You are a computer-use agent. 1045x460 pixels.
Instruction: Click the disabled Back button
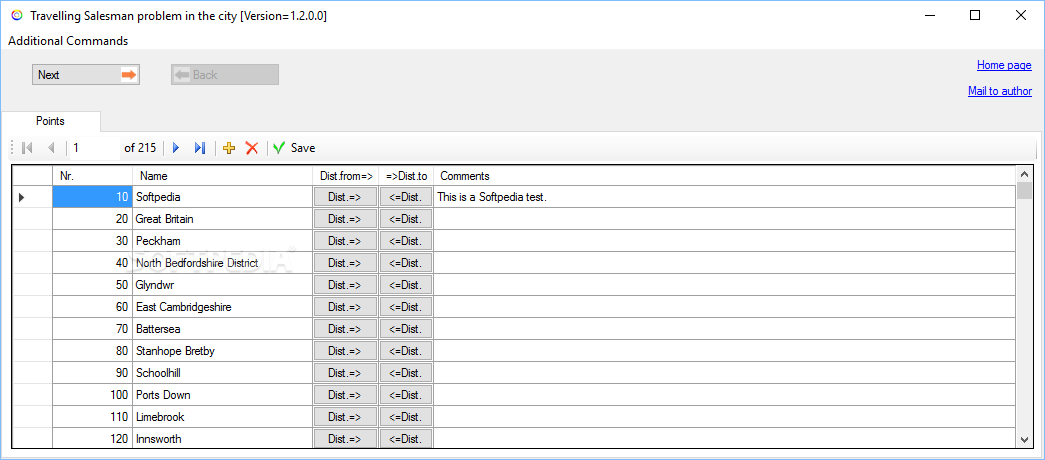click(225, 75)
